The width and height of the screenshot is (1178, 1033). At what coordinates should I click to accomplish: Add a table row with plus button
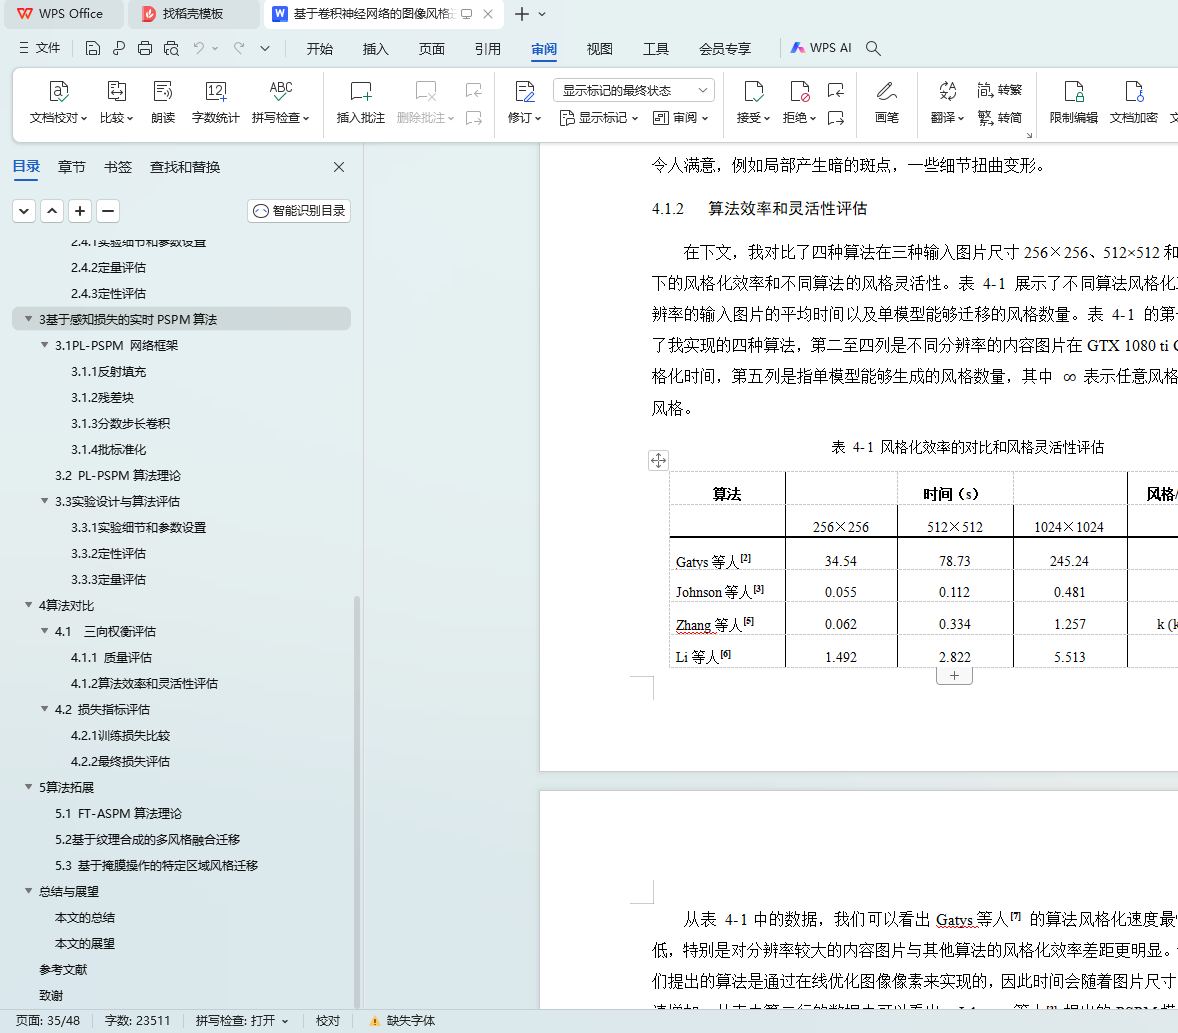click(954, 676)
